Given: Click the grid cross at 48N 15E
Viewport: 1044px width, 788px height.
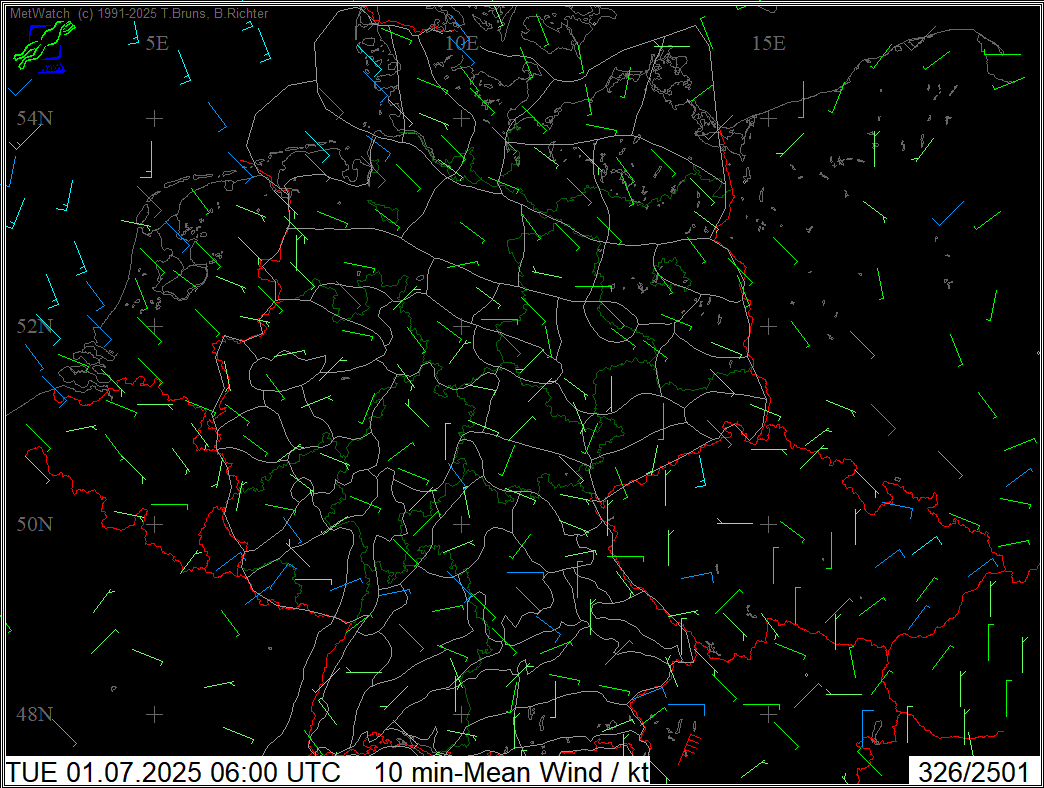Looking at the screenshot, I should pyautogui.click(x=768, y=714).
